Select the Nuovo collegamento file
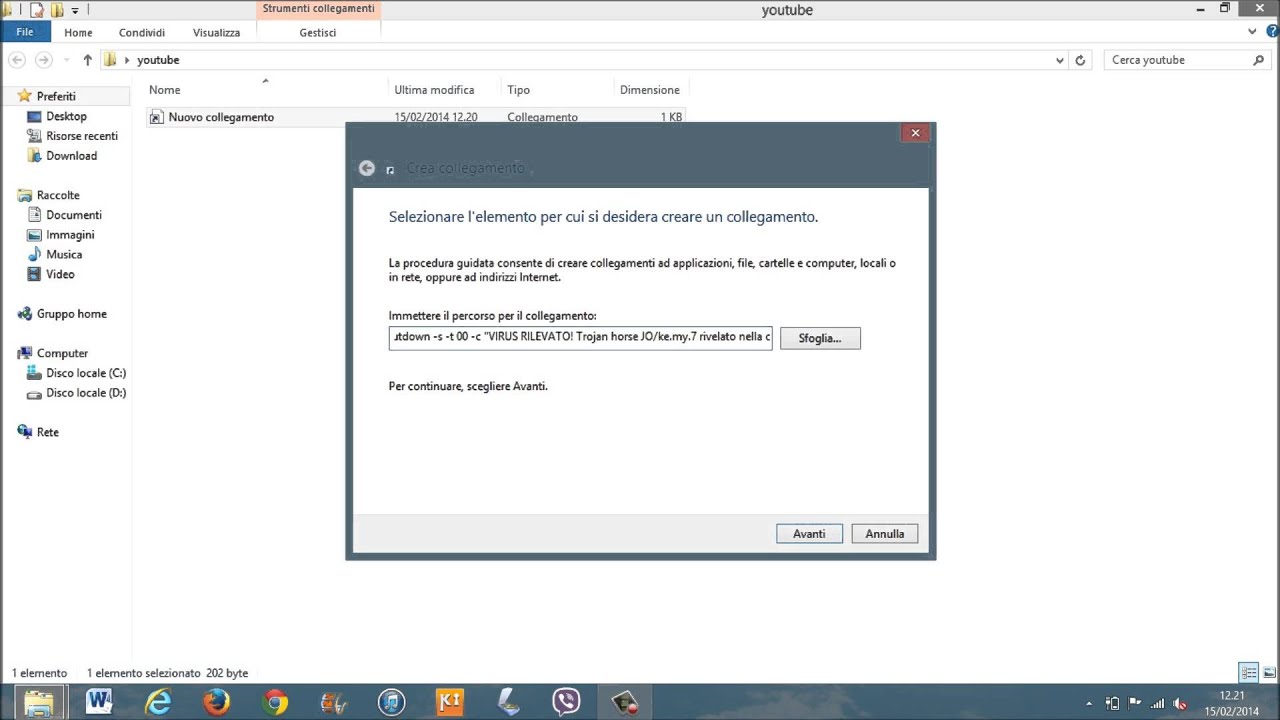The width and height of the screenshot is (1280, 720). (221, 117)
